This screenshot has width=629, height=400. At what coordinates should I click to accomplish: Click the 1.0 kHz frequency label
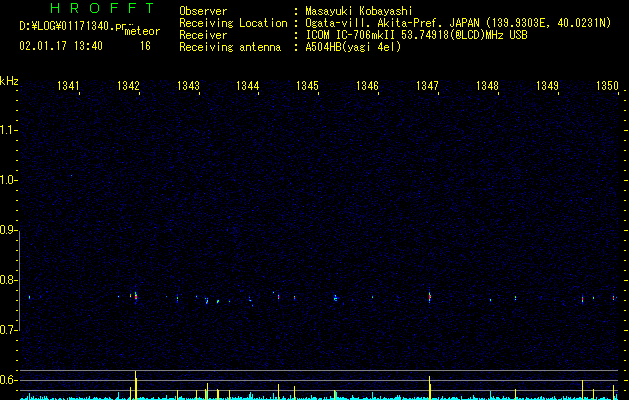9,180
